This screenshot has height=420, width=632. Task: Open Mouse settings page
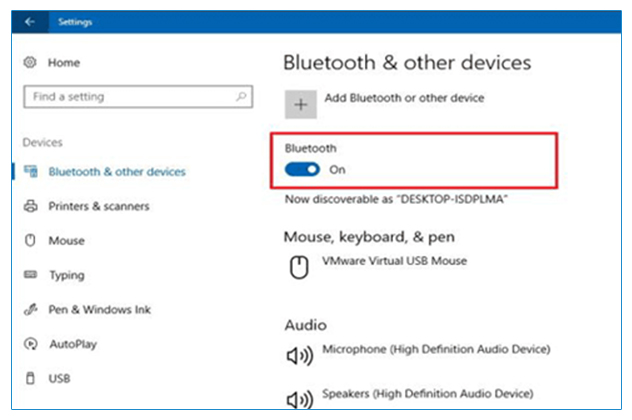[67, 241]
